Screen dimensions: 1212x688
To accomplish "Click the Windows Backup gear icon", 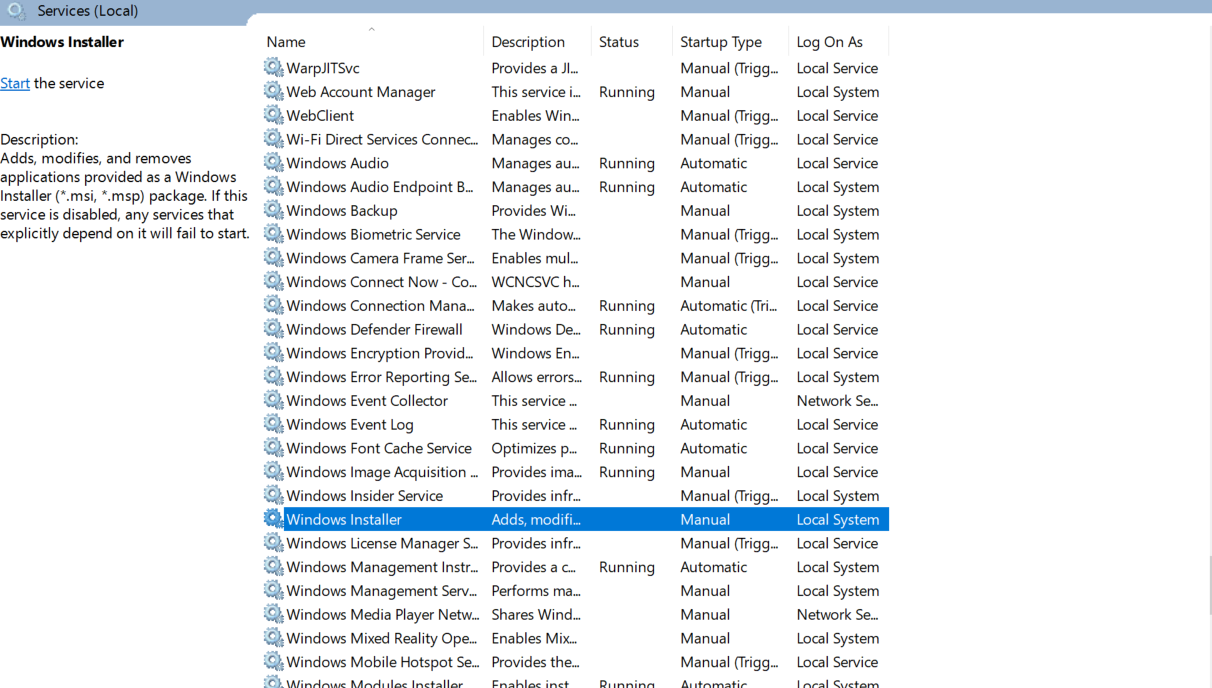I will [x=273, y=211].
